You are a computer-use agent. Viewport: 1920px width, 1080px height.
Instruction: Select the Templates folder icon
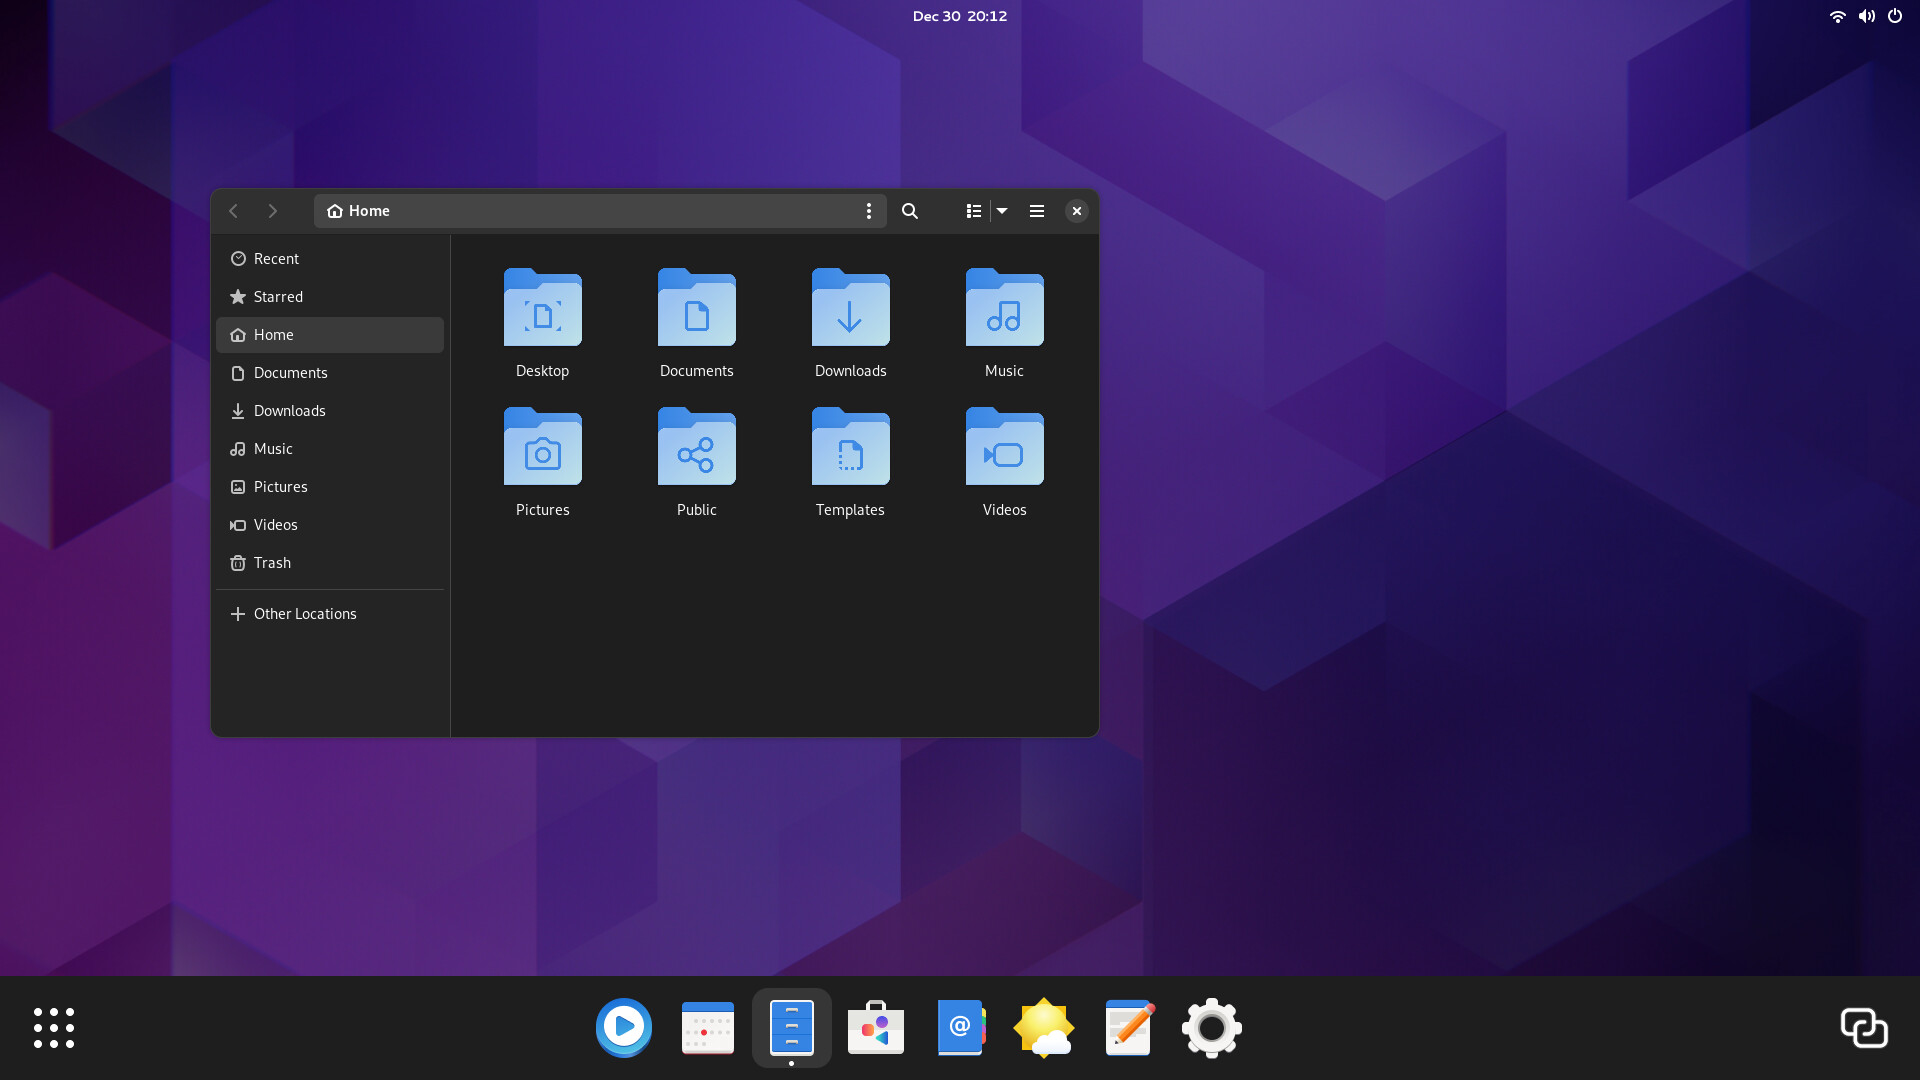850,449
